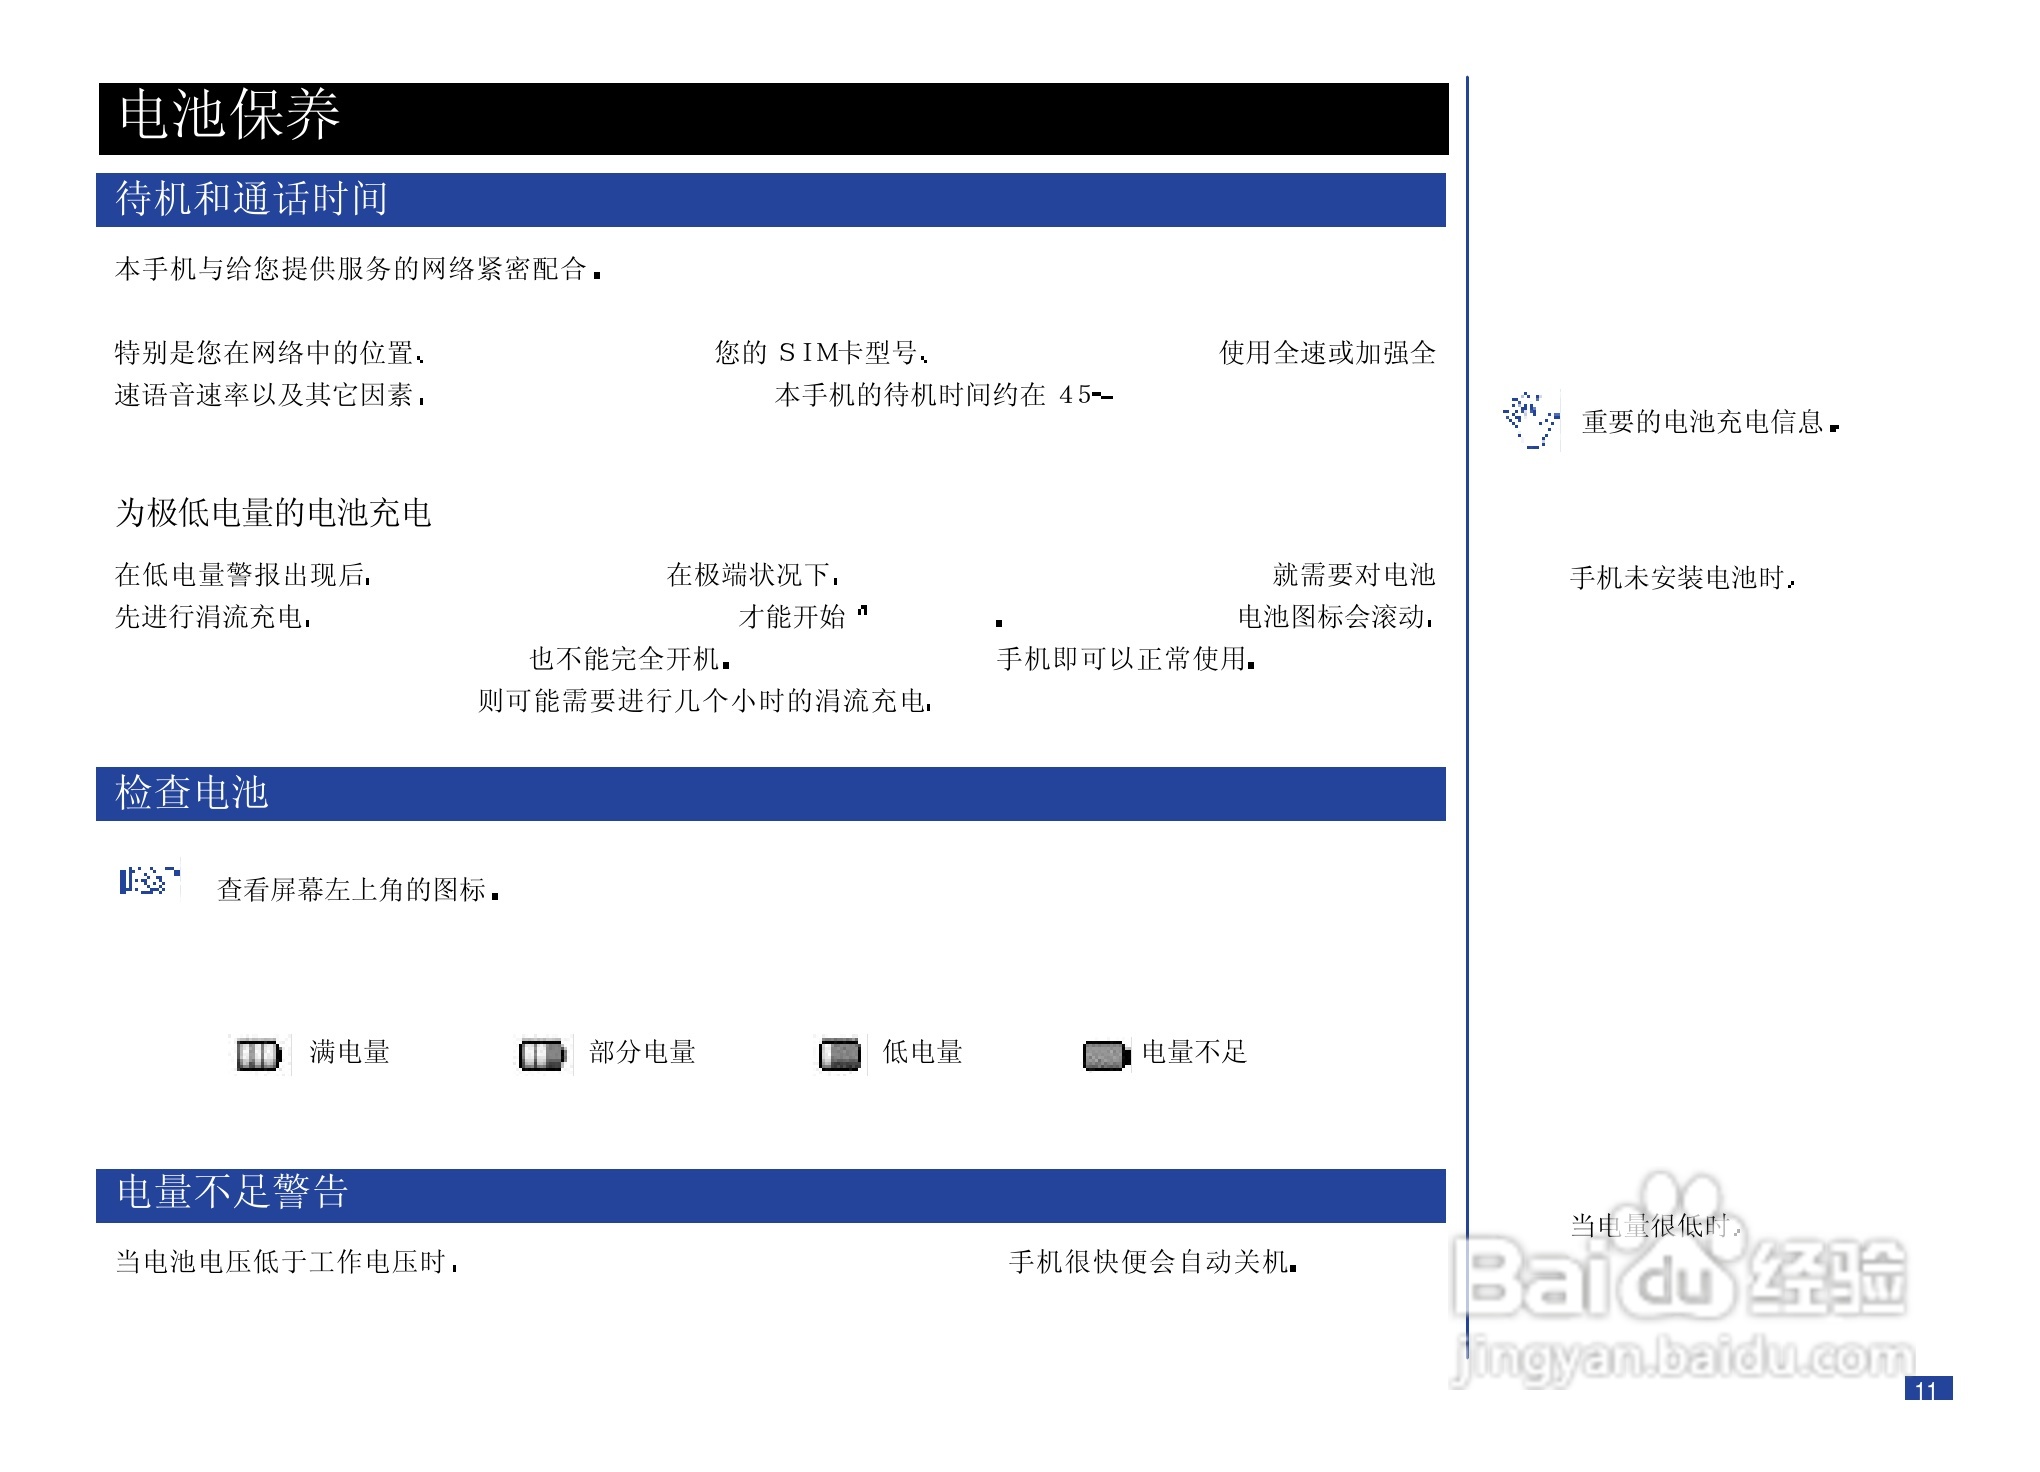Screen dimensions: 2040x1472
Task: Select the 电量不足 insufficient battery icon
Action: (1104, 1052)
